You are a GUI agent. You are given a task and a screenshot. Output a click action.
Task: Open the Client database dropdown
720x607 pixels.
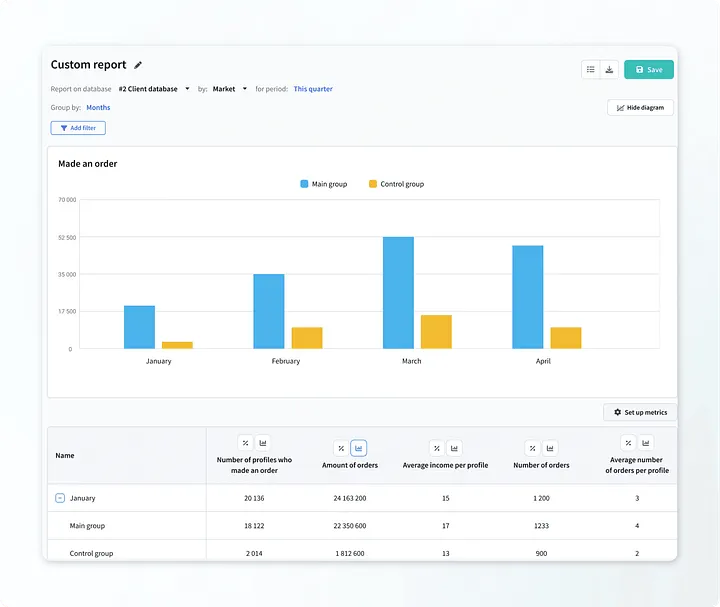154,89
